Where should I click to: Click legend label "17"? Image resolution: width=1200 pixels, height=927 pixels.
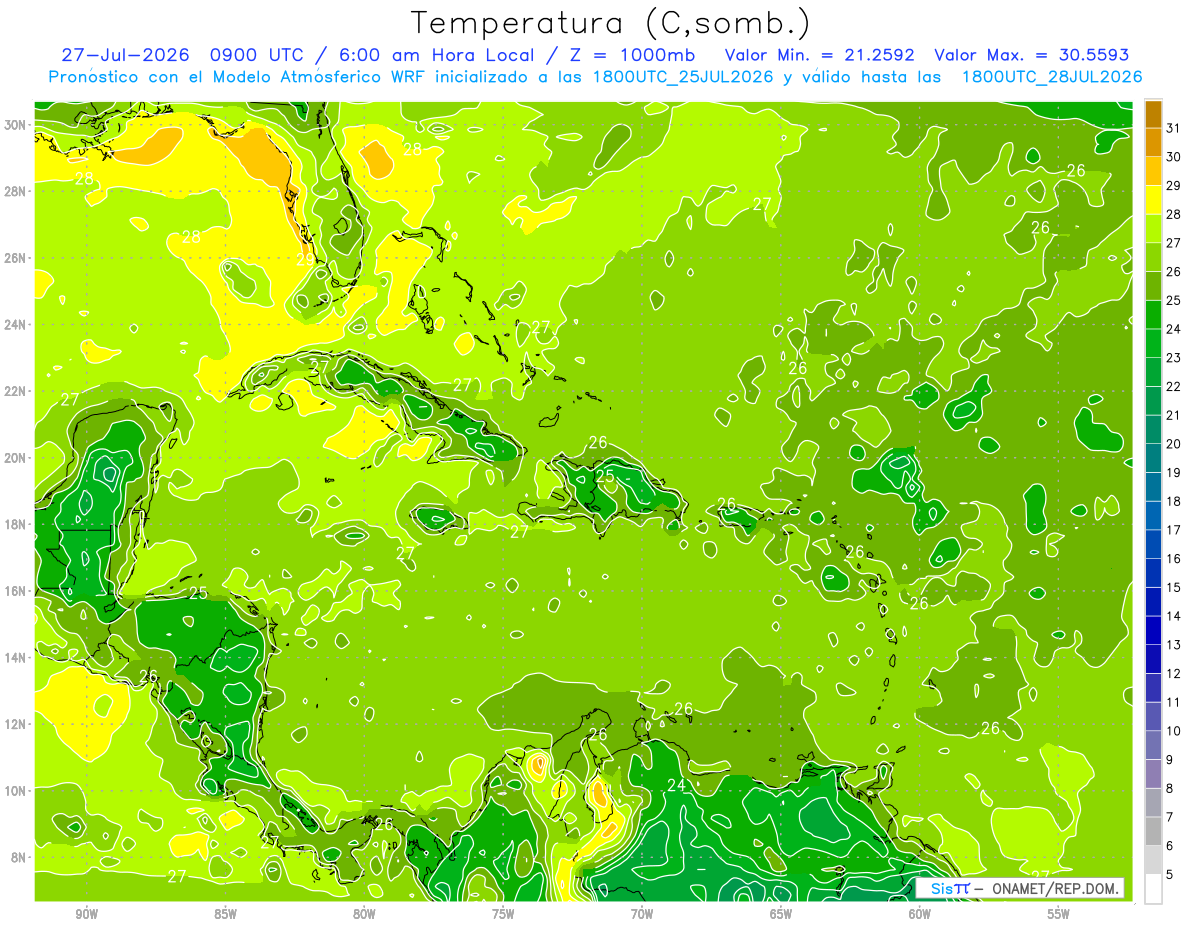pos(1174,530)
